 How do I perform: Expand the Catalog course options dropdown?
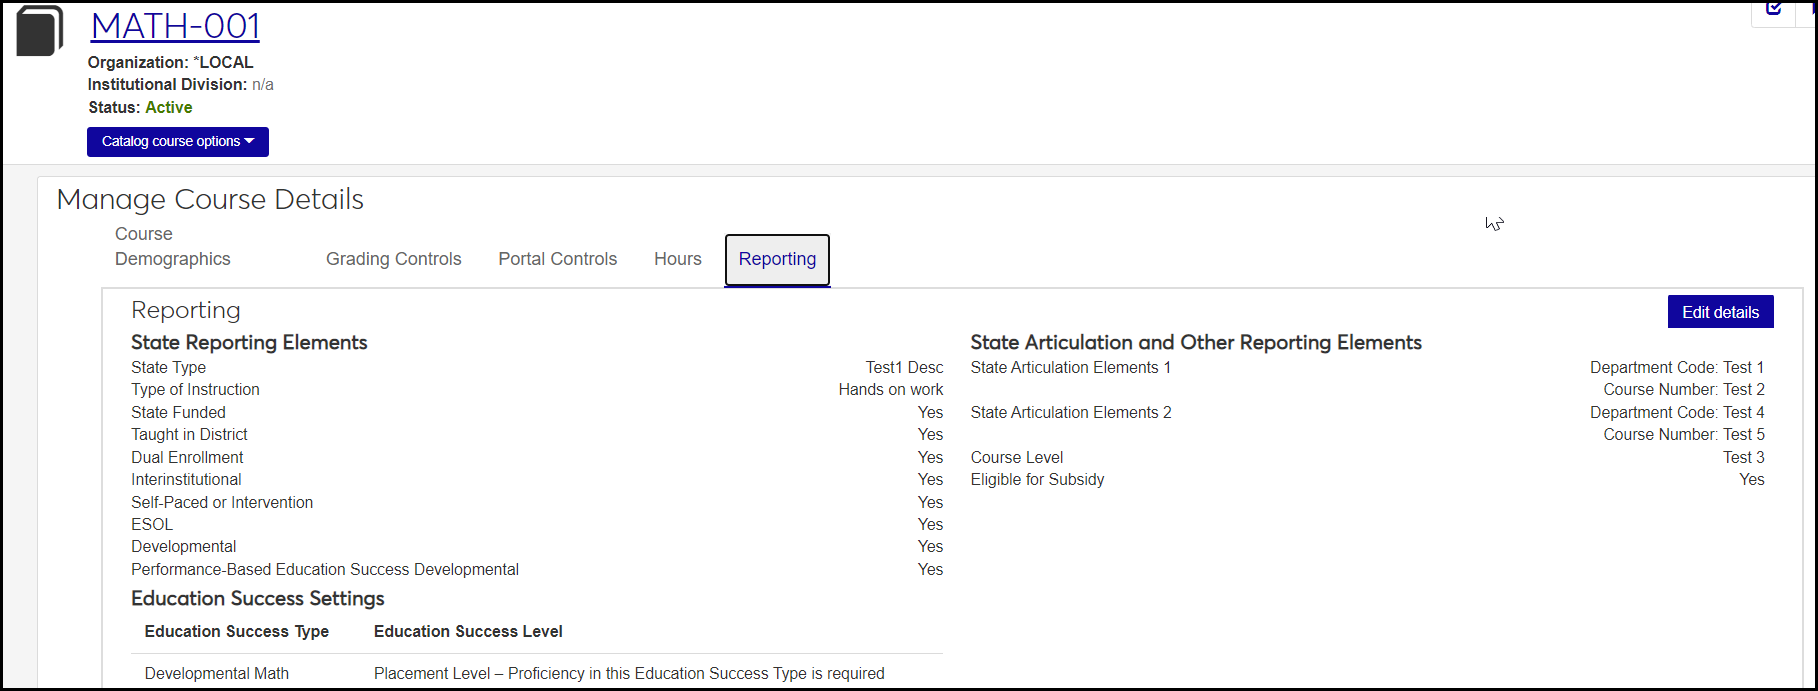178,142
